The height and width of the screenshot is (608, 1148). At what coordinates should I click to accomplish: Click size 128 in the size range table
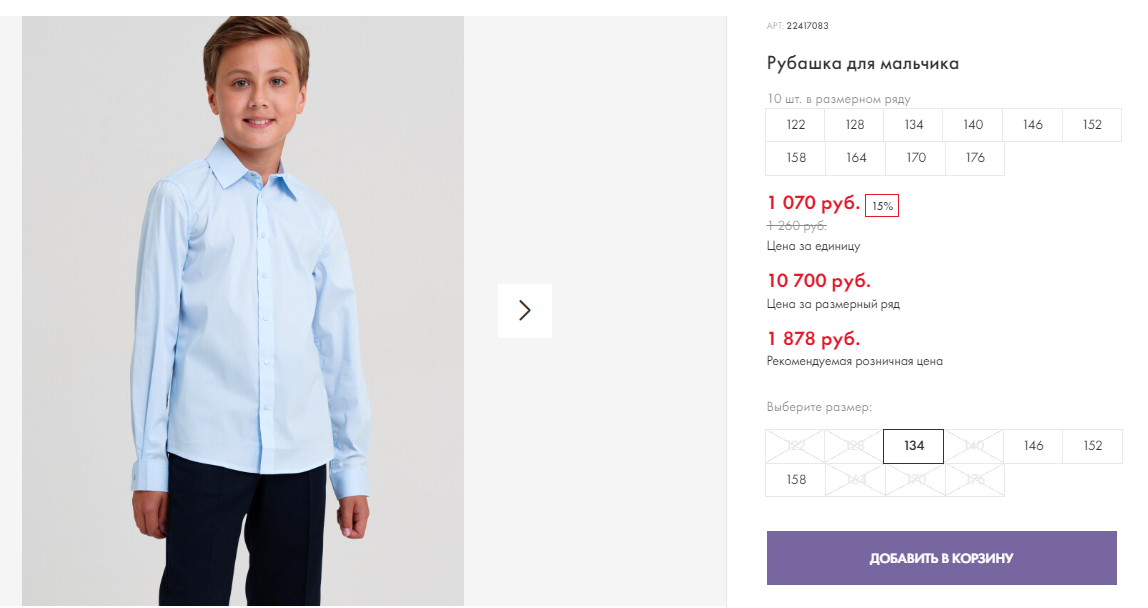tap(854, 125)
